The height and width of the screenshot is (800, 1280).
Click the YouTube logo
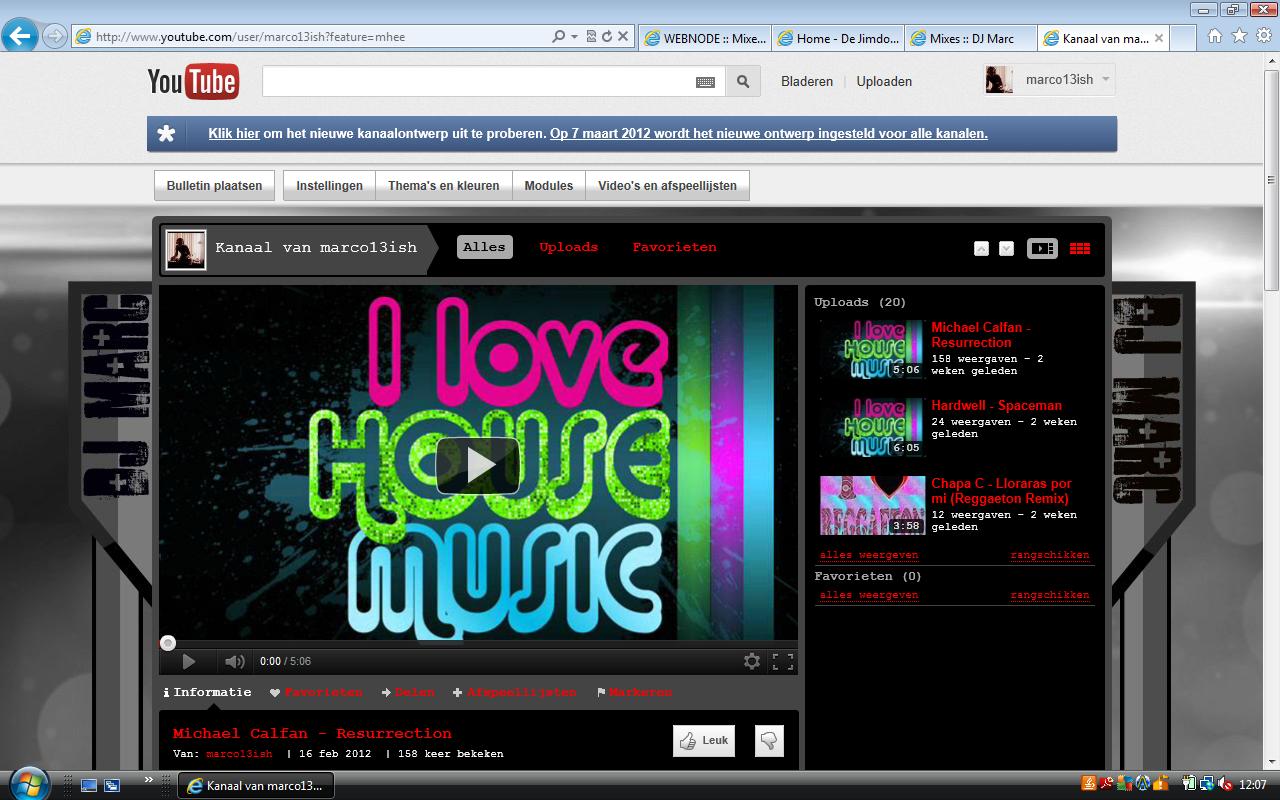(193, 81)
